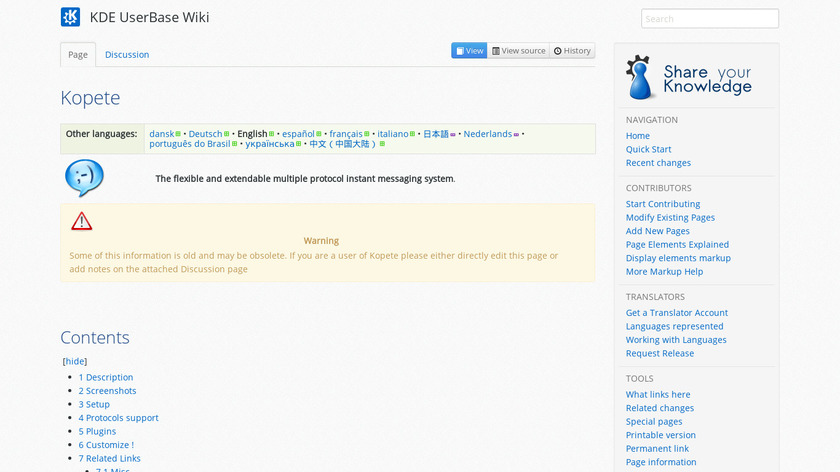The height and width of the screenshot is (472, 840).
Task: Switch language to Nederlands
Action: [488, 134]
